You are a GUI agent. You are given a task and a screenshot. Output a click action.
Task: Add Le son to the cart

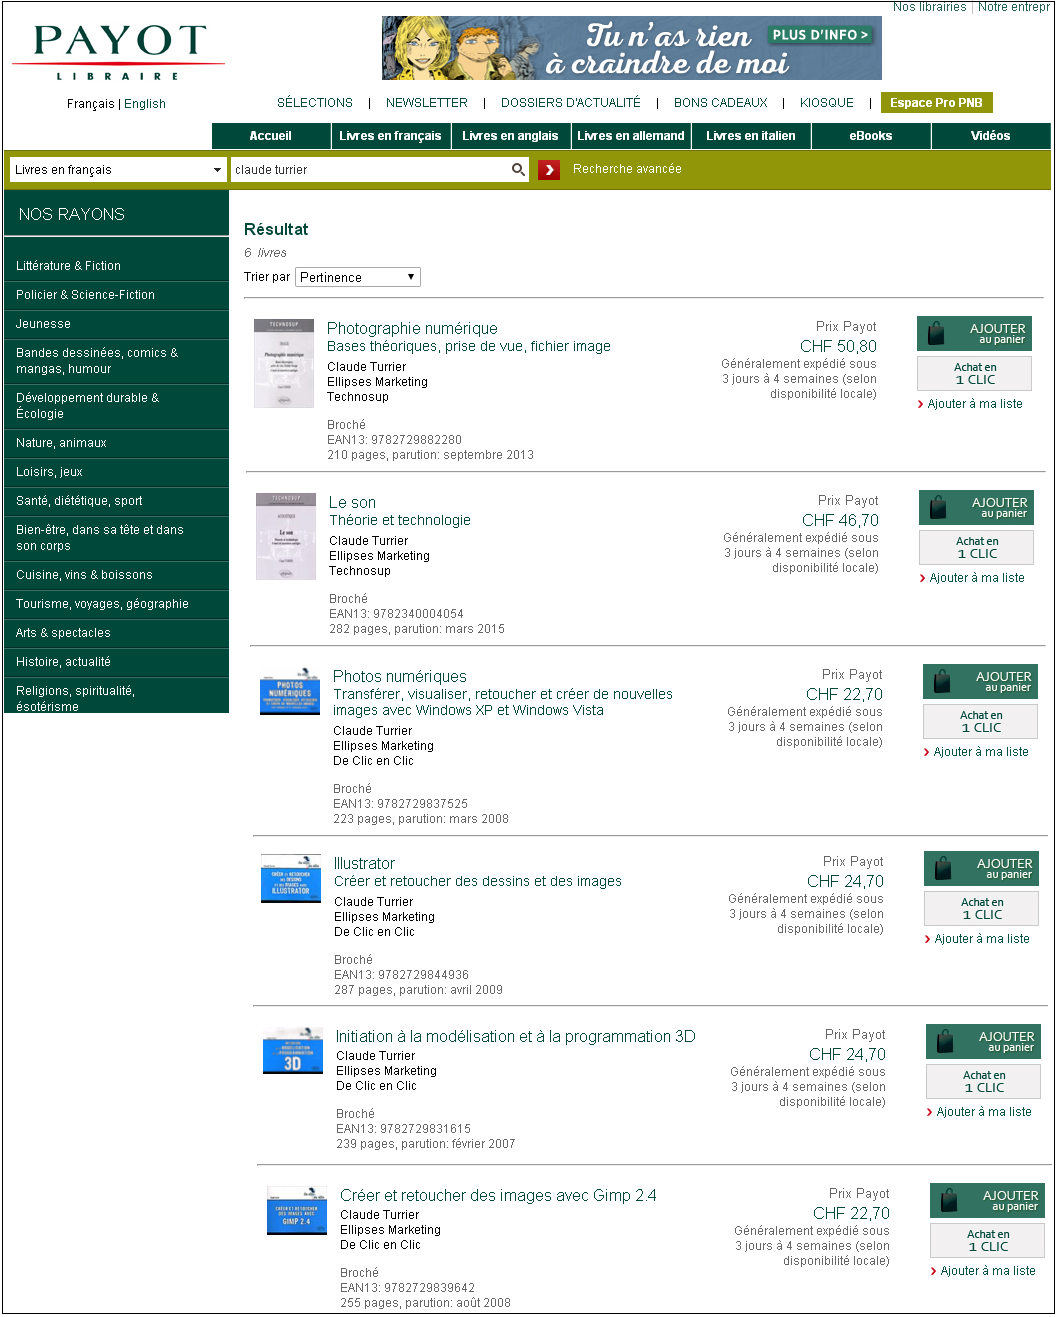(976, 508)
